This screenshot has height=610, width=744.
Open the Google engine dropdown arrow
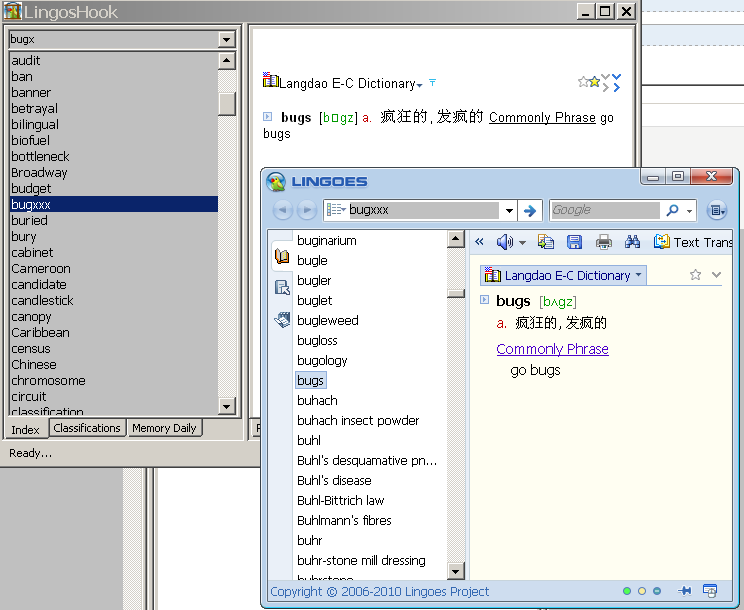[689, 211]
